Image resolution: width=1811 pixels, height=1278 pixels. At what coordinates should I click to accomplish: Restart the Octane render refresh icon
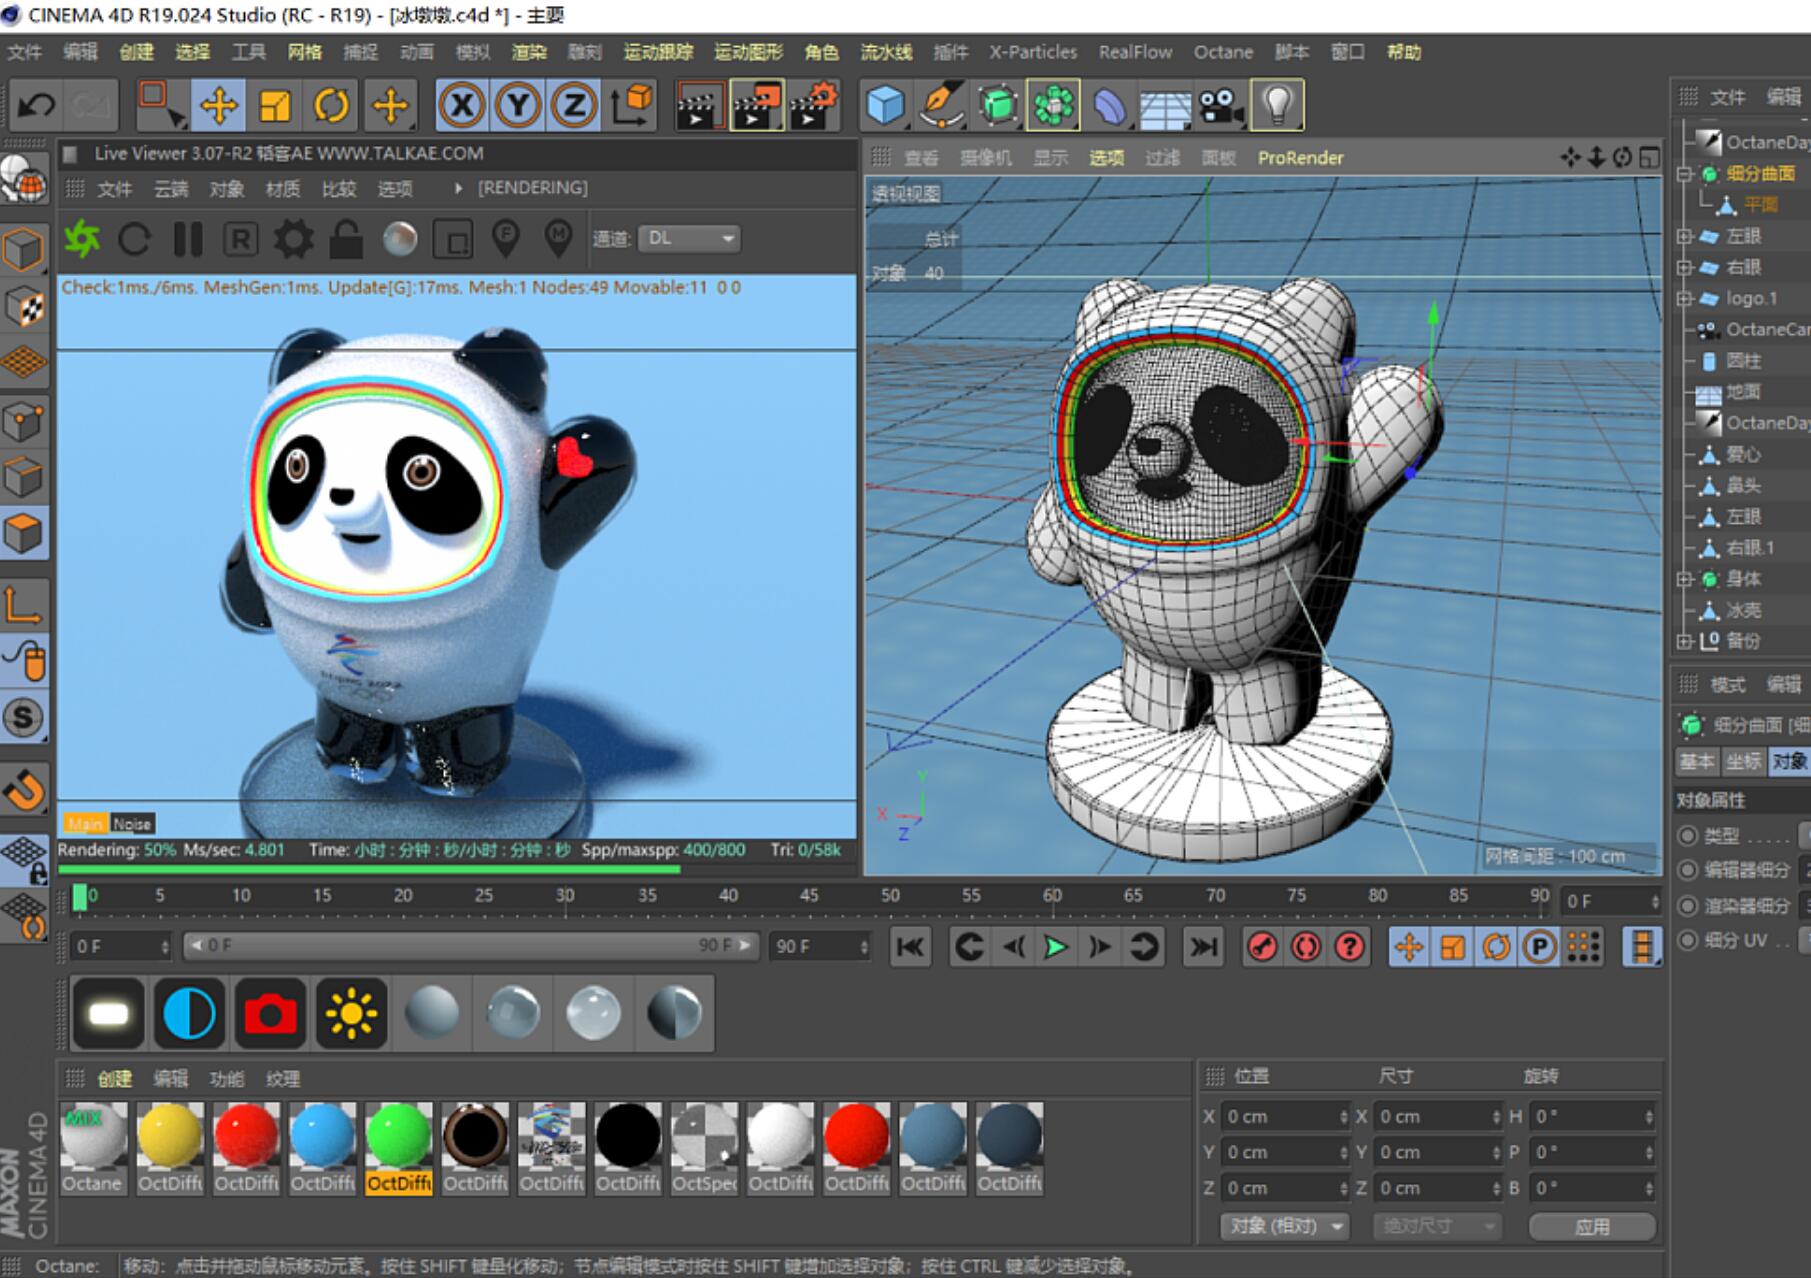[x=134, y=239]
